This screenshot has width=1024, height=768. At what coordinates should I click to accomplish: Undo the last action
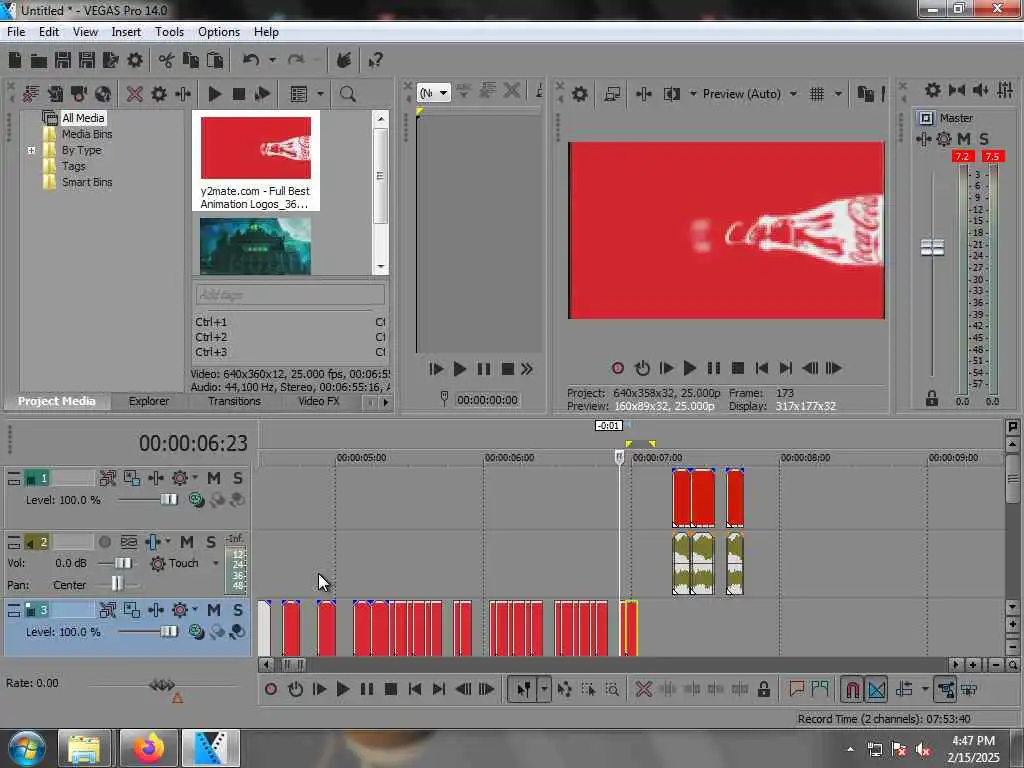pos(251,61)
